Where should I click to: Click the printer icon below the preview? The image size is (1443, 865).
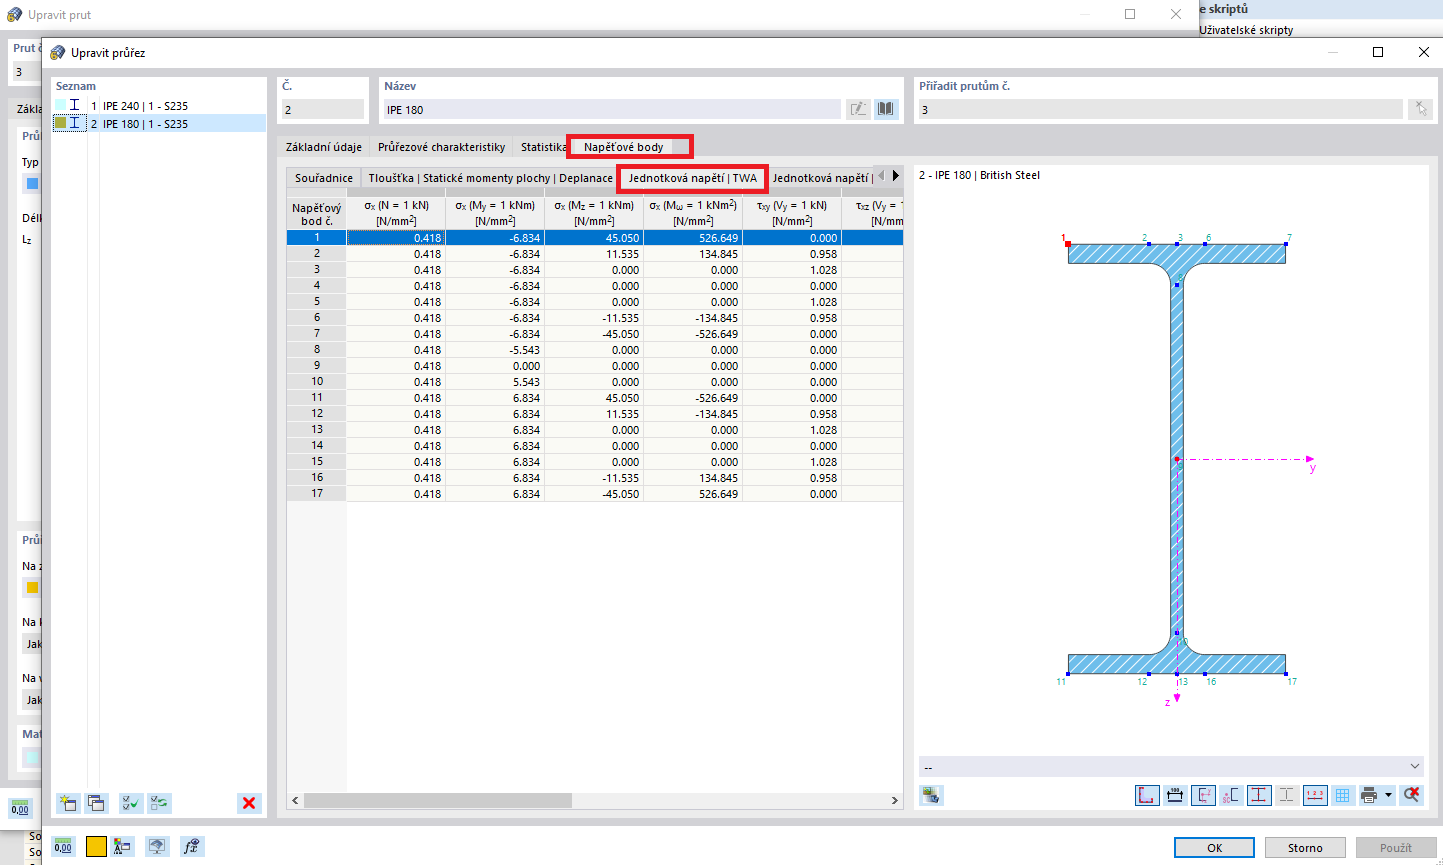(x=1369, y=795)
